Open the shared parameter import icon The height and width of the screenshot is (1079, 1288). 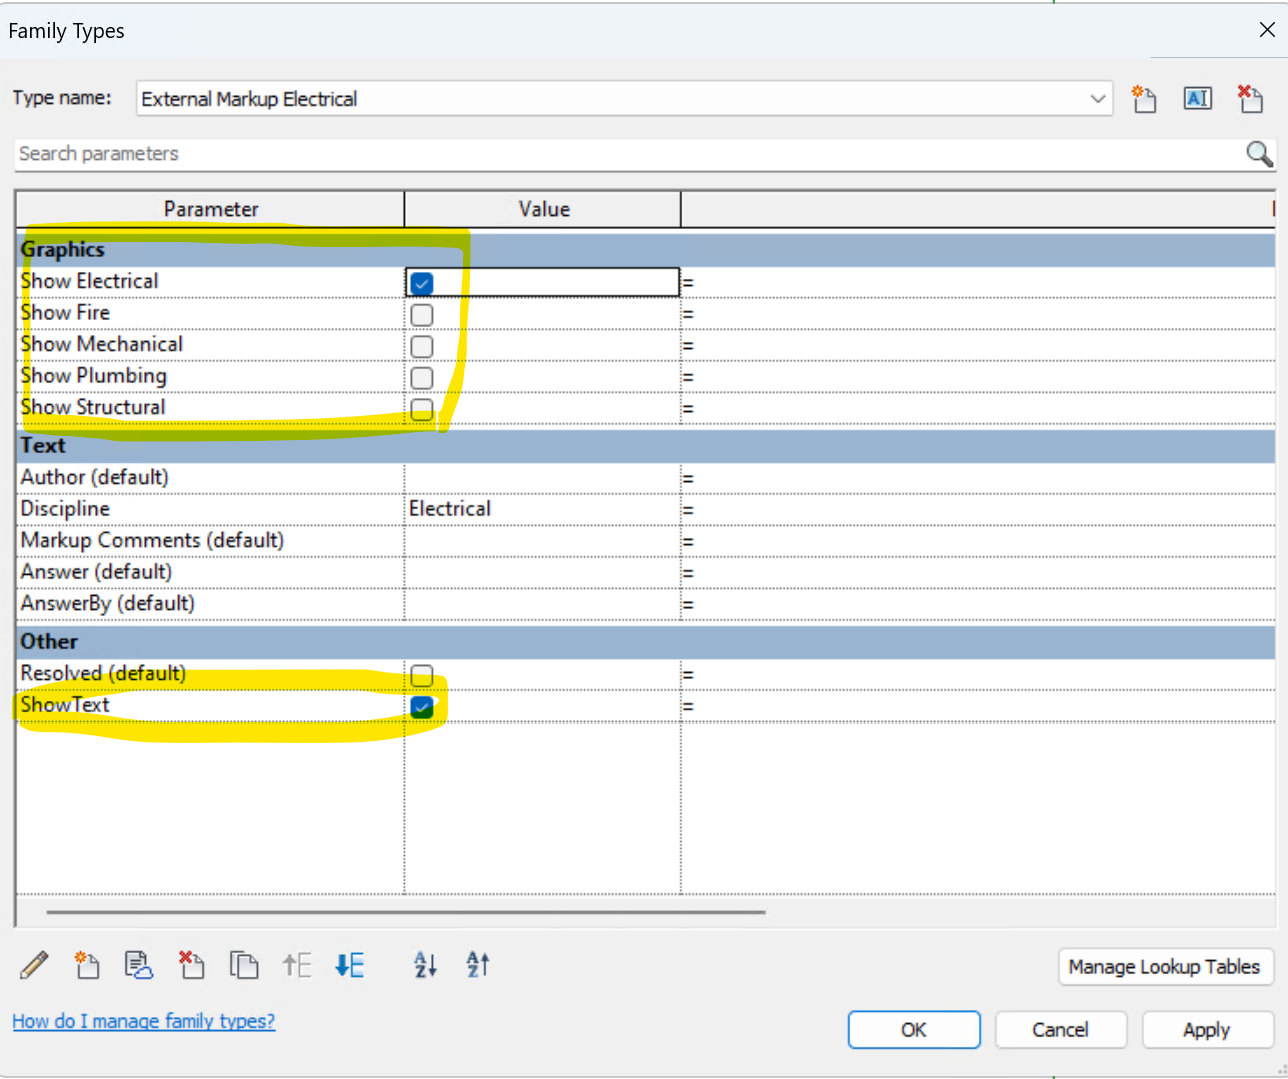(138, 964)
